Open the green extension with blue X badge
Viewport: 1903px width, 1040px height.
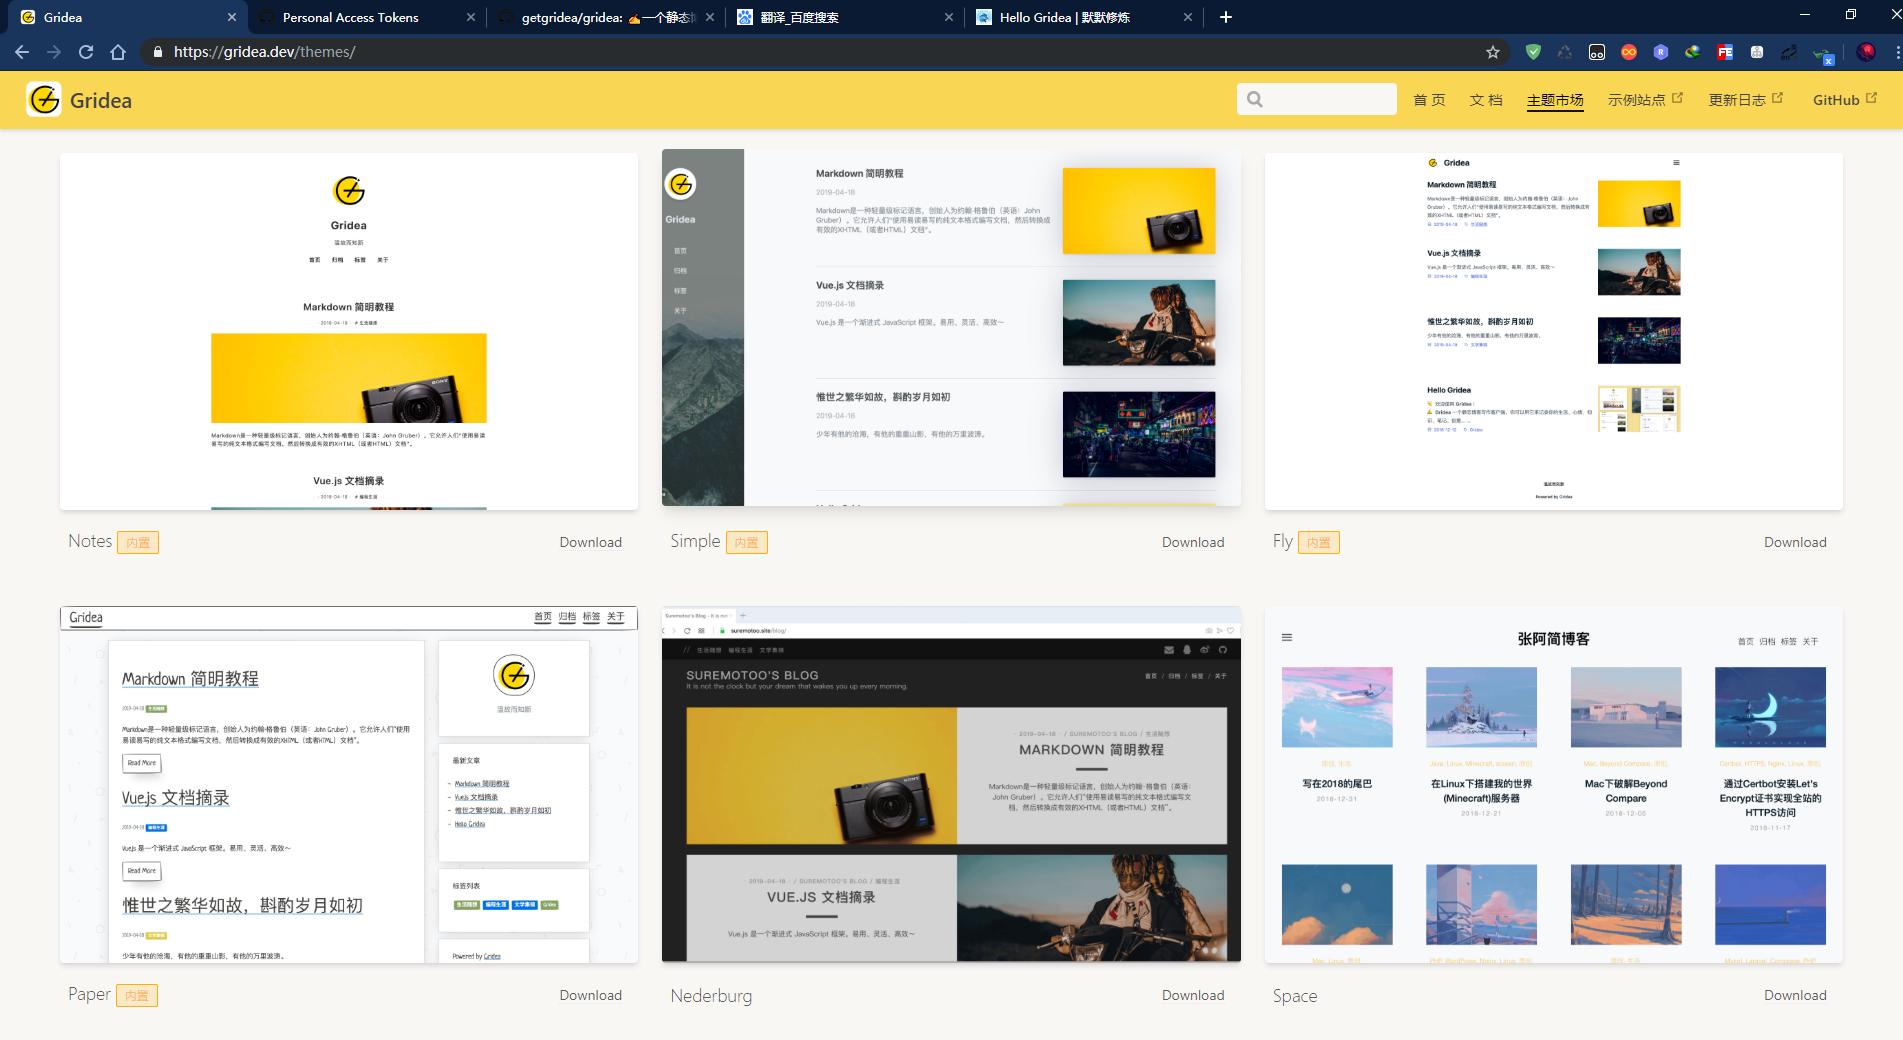(x=1823, y=54)
